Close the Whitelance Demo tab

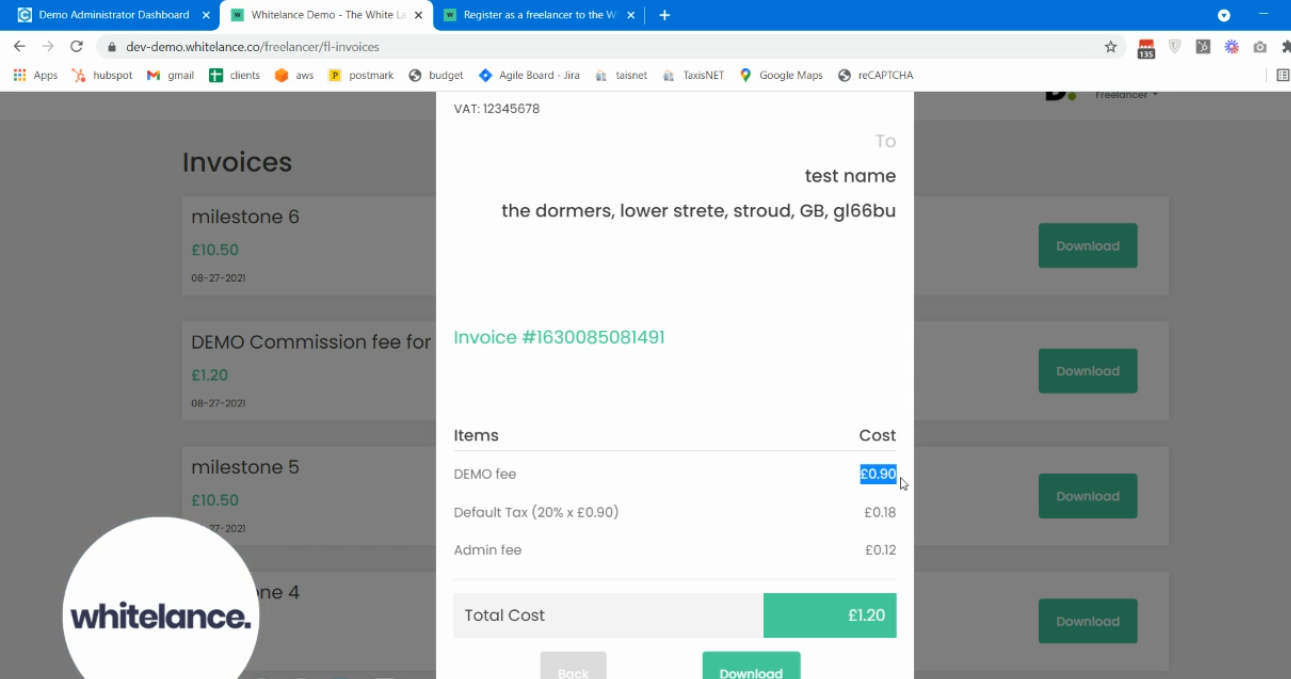420,15
